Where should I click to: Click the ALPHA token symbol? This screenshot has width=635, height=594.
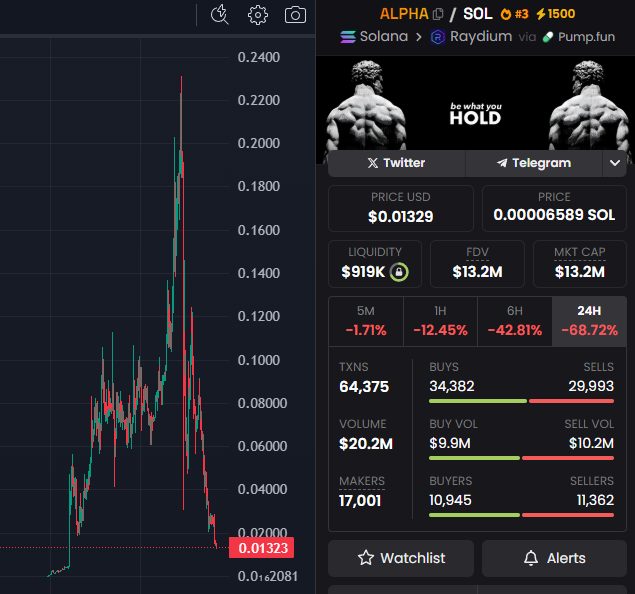(404, 14)
